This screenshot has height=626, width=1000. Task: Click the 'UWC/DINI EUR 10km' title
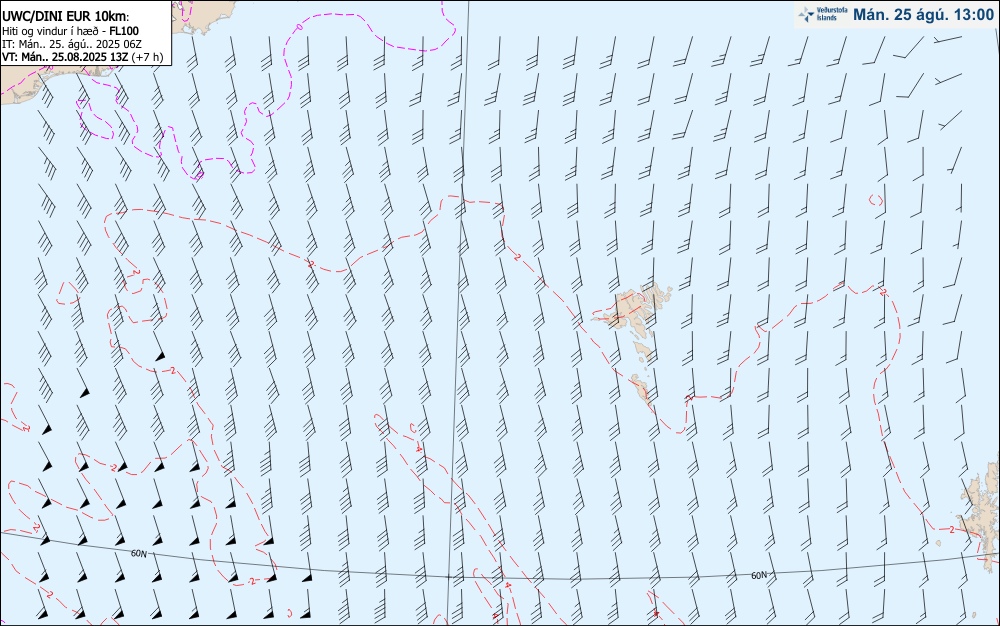point(65,17)
